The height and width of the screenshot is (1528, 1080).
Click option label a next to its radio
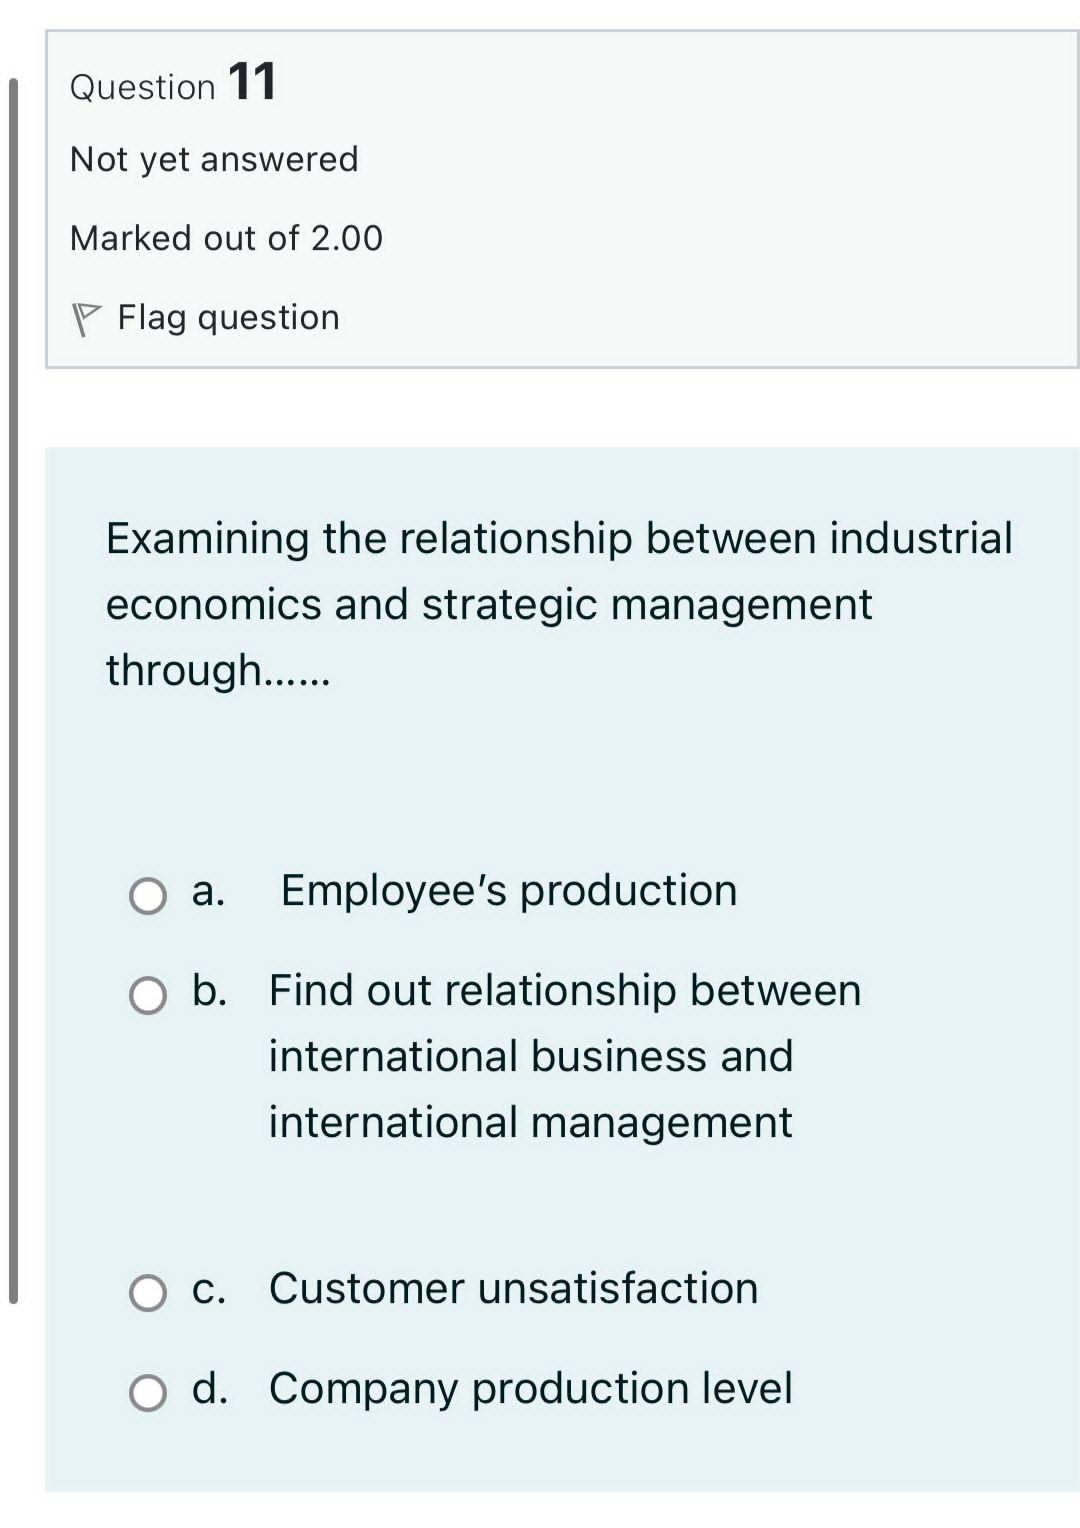click(x=208, y=892)
